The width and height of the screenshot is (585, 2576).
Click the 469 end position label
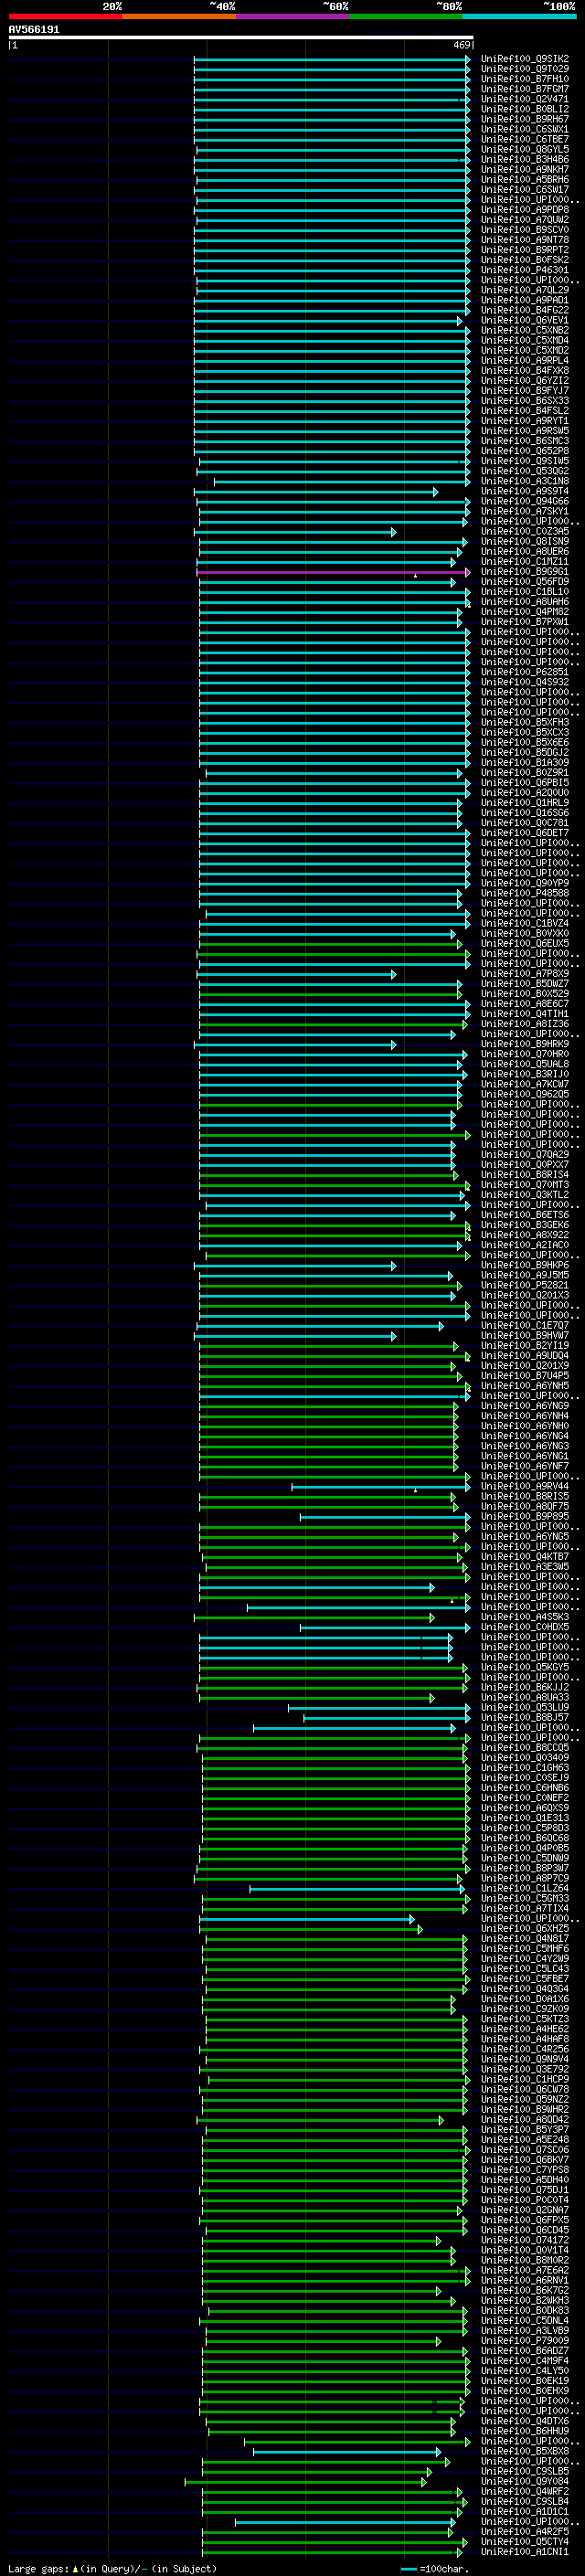point(462,45)
